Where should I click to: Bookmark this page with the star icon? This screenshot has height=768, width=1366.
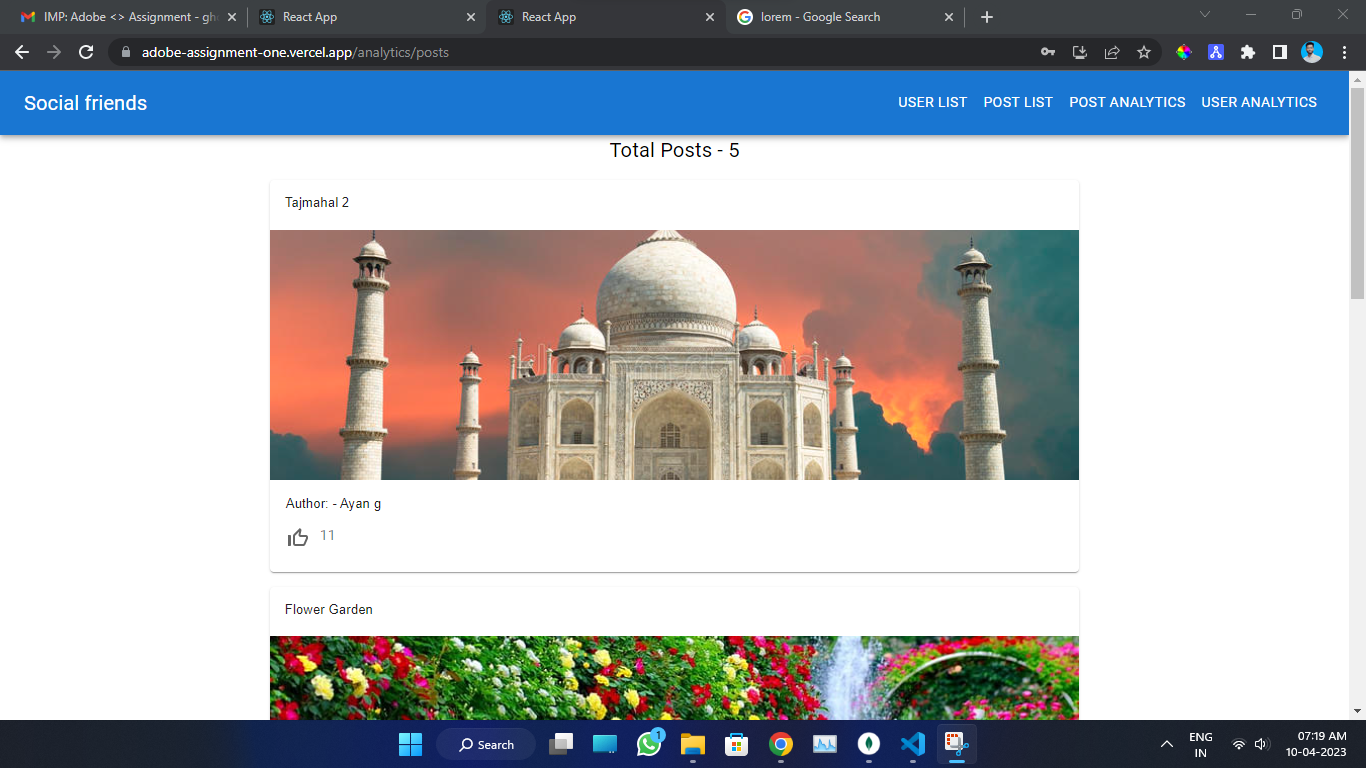click(x=1144, y=52)
